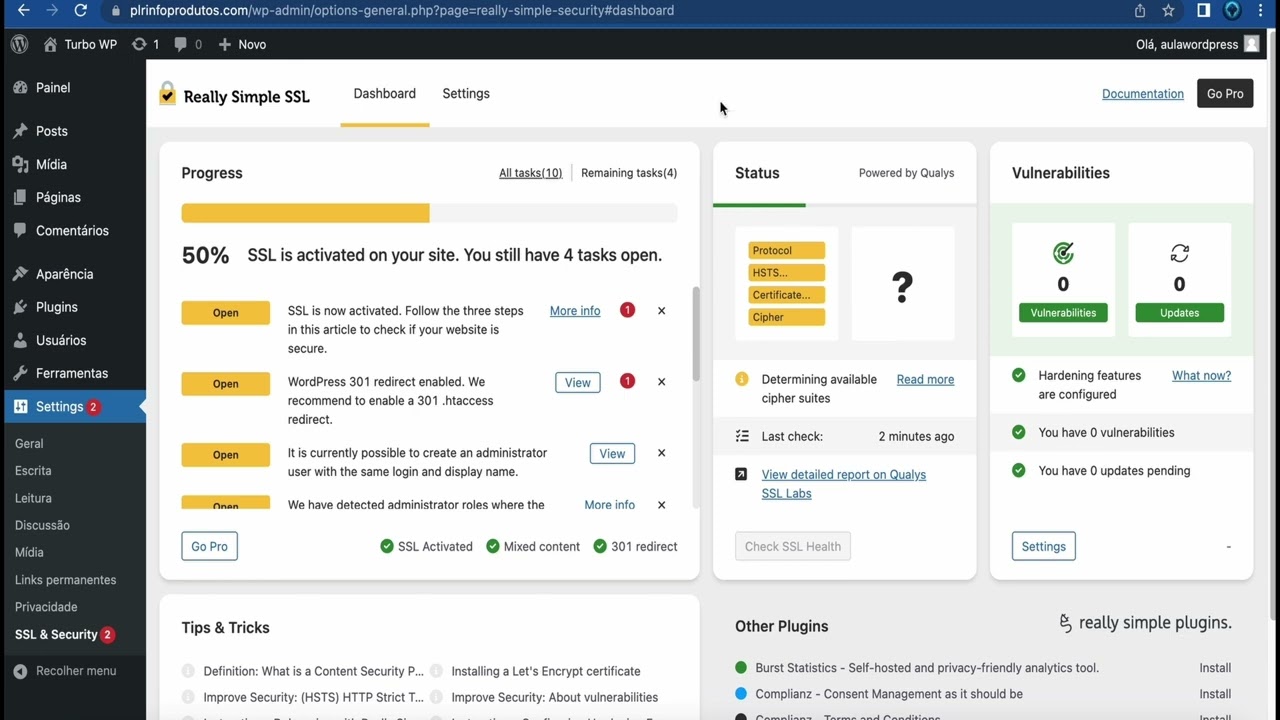Open the Escrita settings submenu
The height and width of the screenshot is (720, 1280).
(33, 470)
